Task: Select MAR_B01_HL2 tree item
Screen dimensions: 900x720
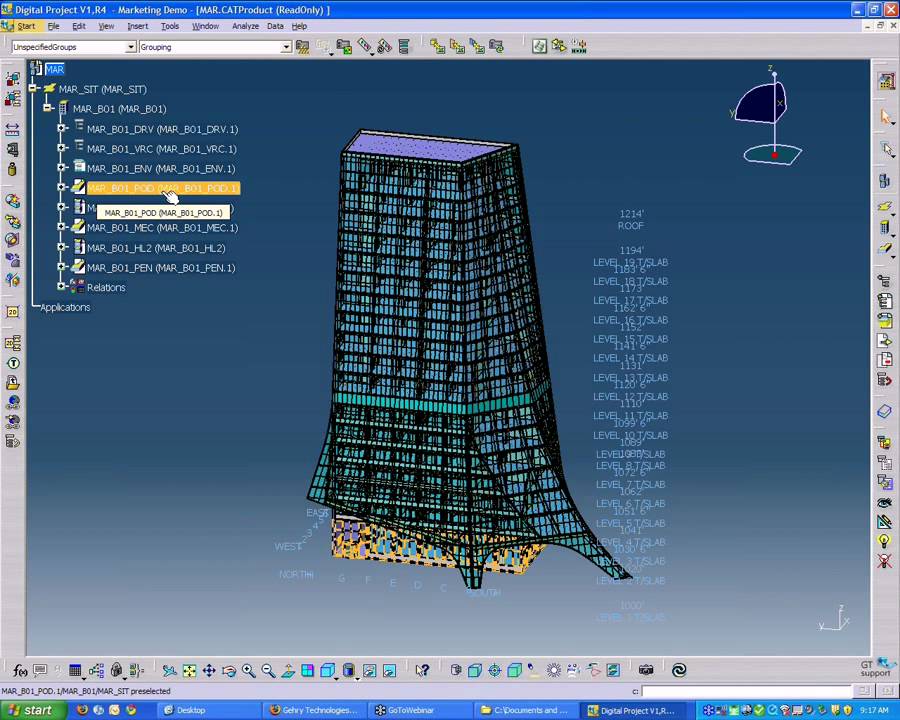Action: 156,248
